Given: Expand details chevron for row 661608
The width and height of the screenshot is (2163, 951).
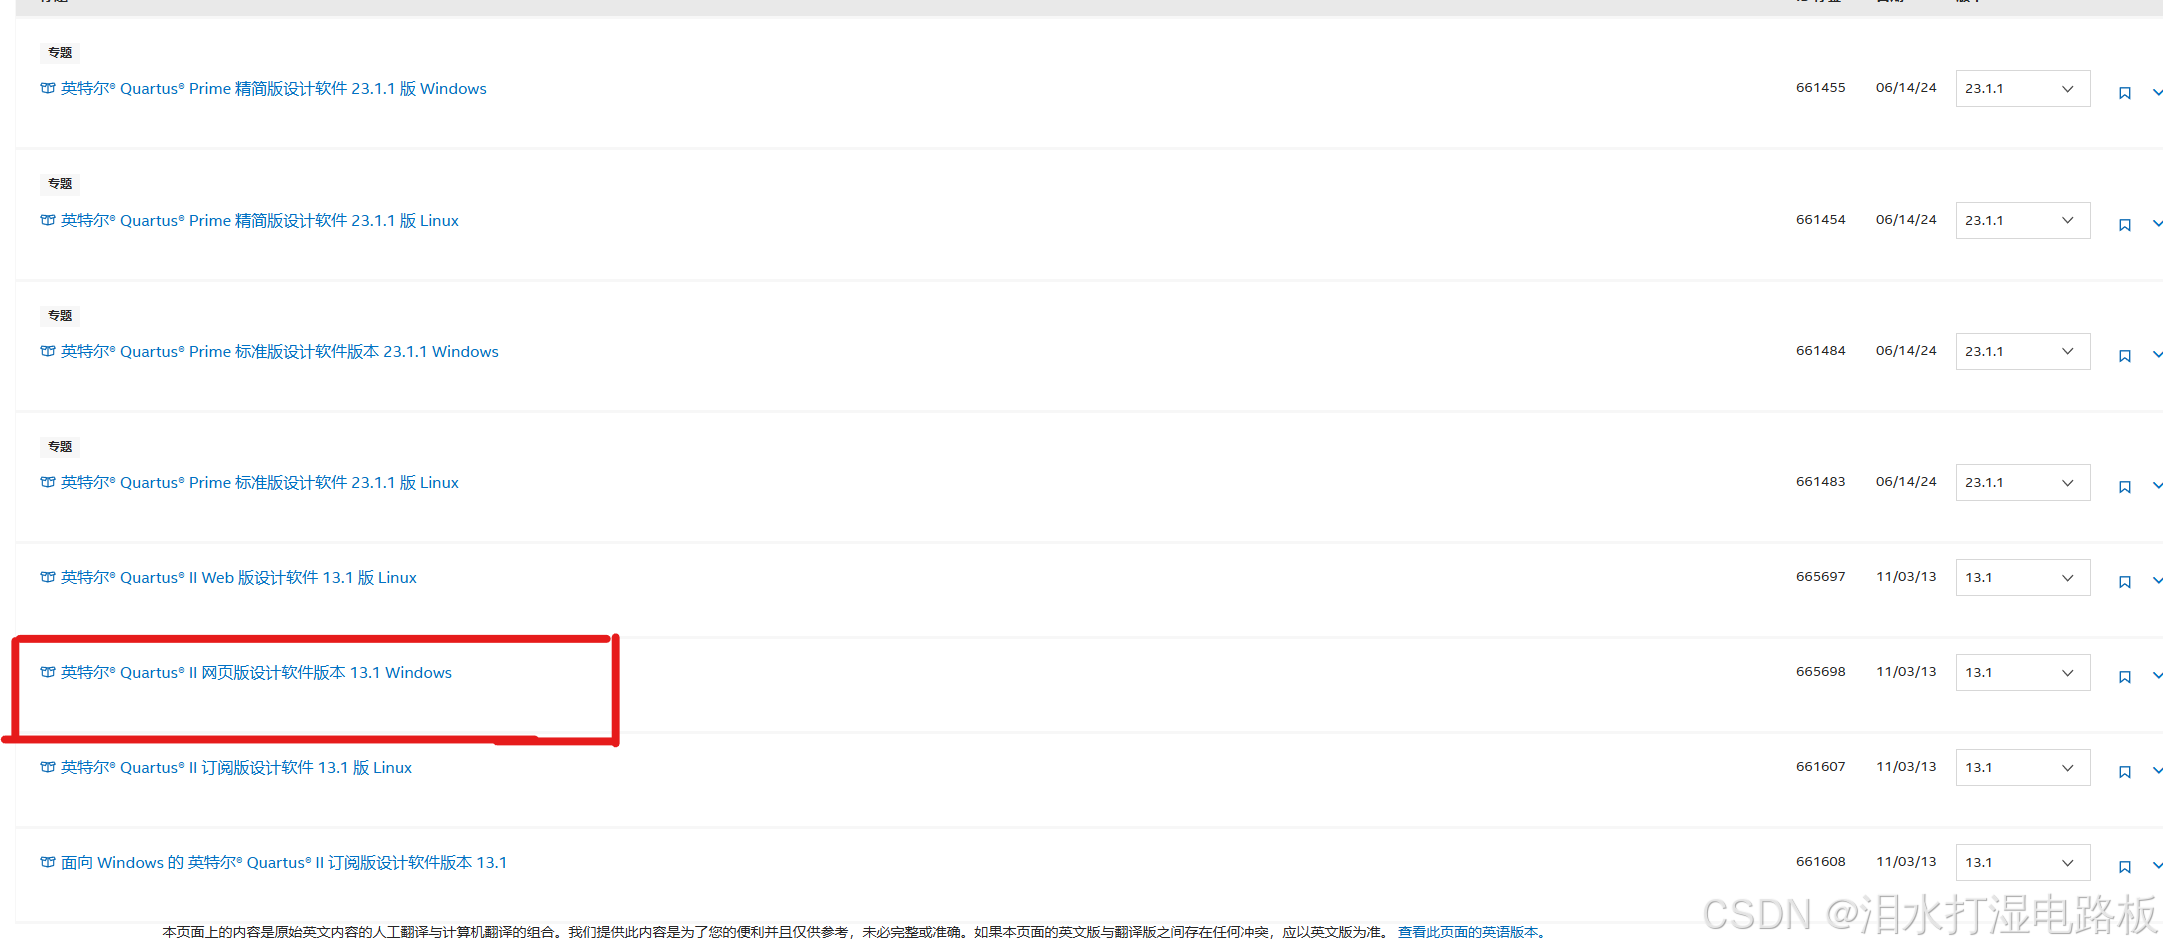Looking at the screenshot, I should tap(2157, 866).
